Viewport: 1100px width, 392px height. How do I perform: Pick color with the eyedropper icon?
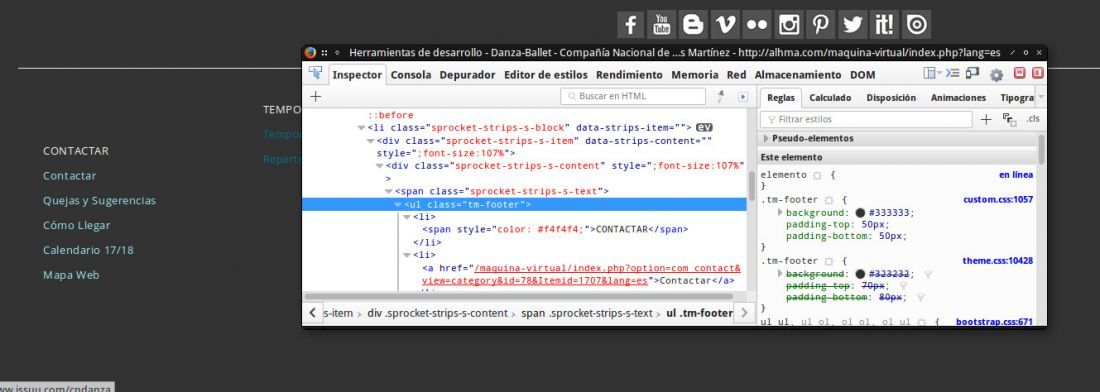(720, 97)
